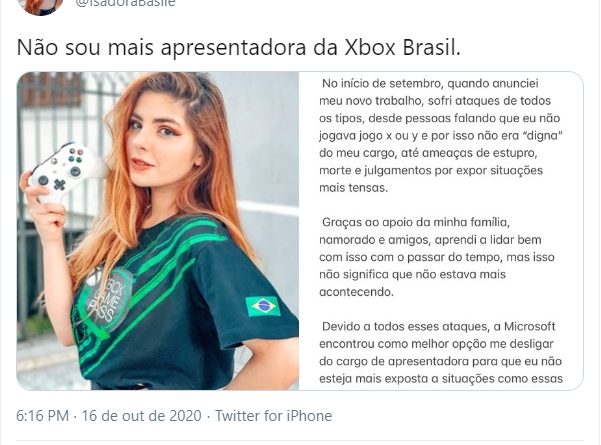Open the photo of woman holding controller
Screen dimensions: 601x445
click(158, 231)
